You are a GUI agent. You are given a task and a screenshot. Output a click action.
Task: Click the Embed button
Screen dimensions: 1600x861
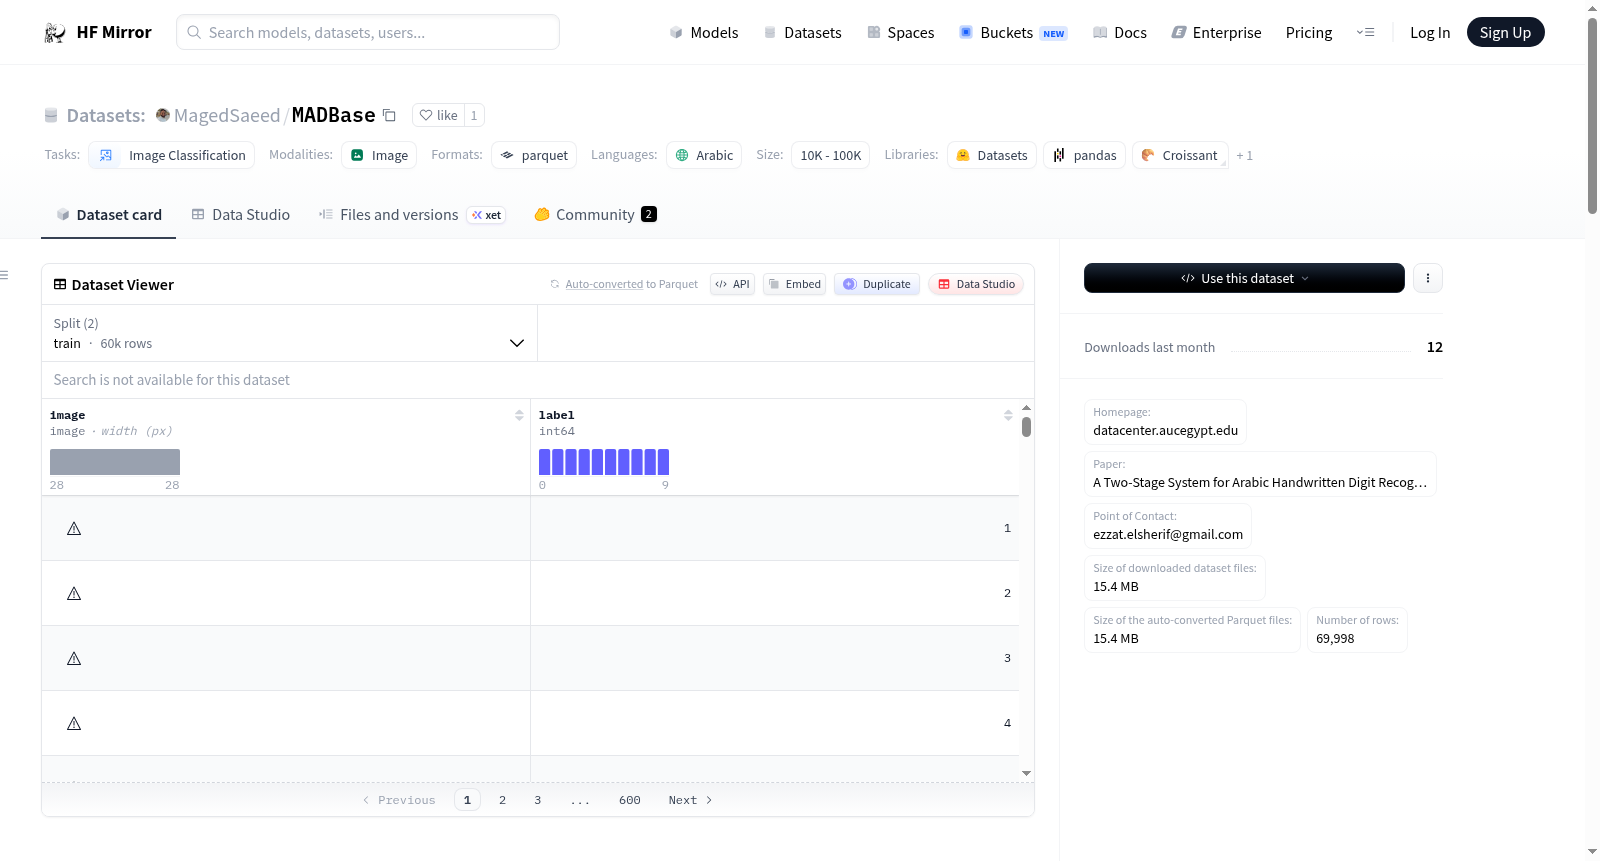pos(795,284)
